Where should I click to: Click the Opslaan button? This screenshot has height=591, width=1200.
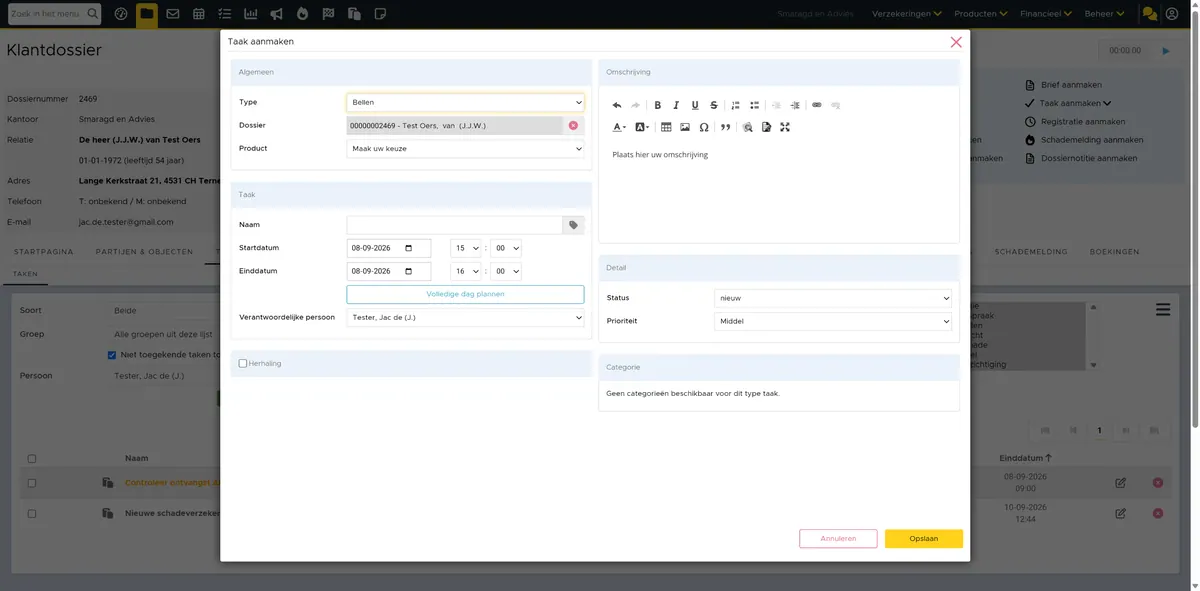(924, 539)
